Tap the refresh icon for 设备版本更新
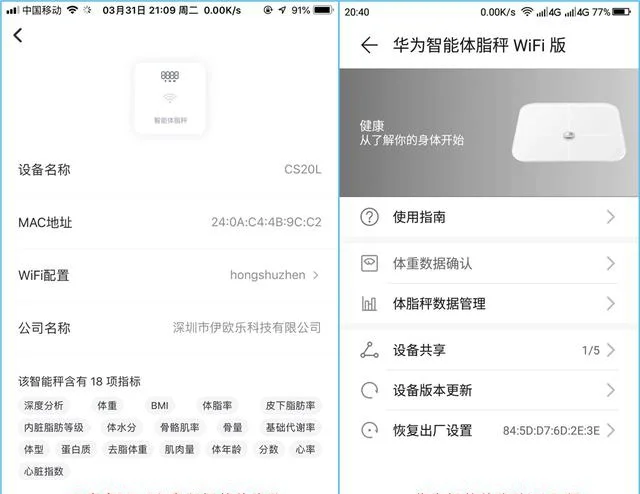 click(x=369, y=390)
